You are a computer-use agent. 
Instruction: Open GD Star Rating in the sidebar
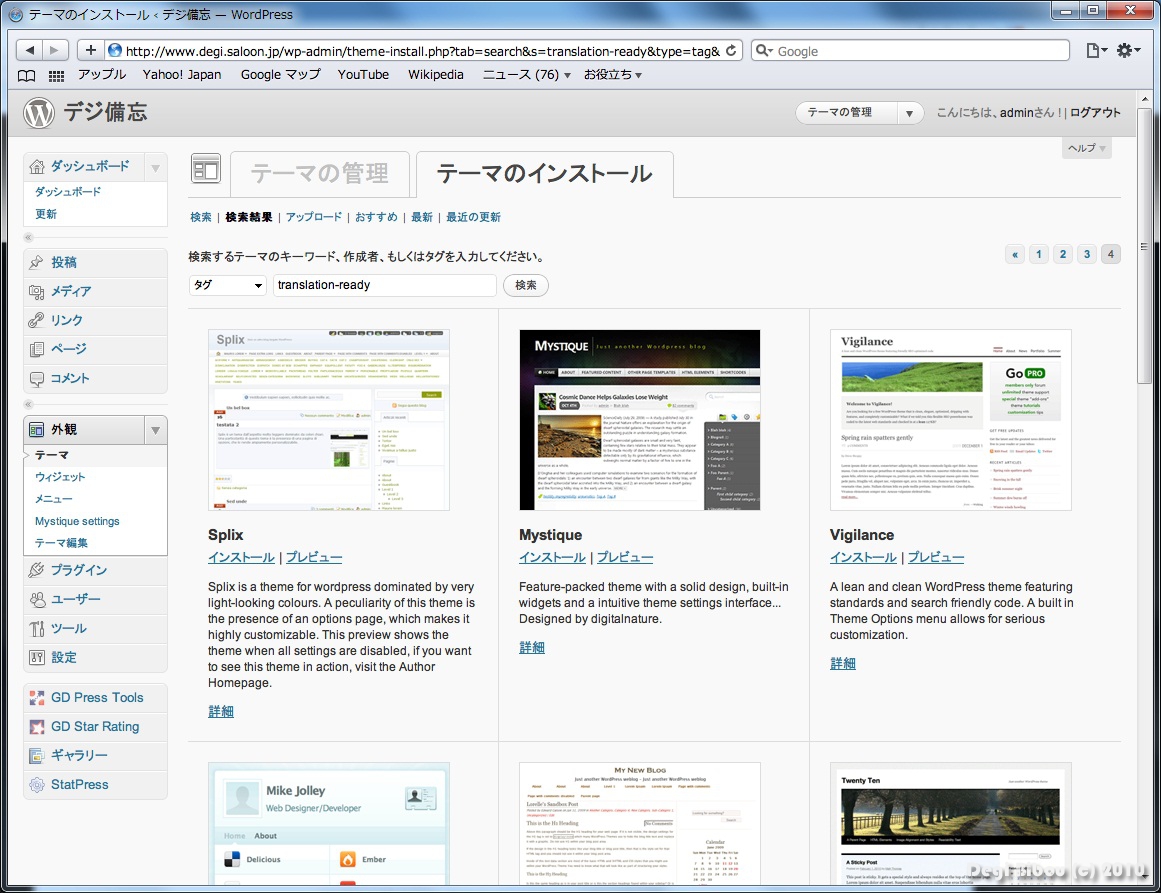95,726
